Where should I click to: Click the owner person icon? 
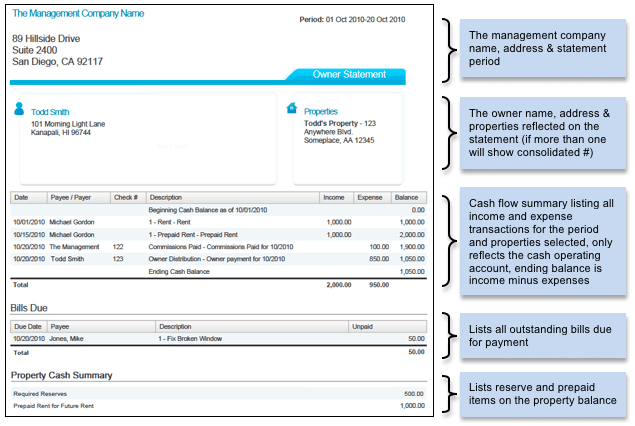(20, 109)
